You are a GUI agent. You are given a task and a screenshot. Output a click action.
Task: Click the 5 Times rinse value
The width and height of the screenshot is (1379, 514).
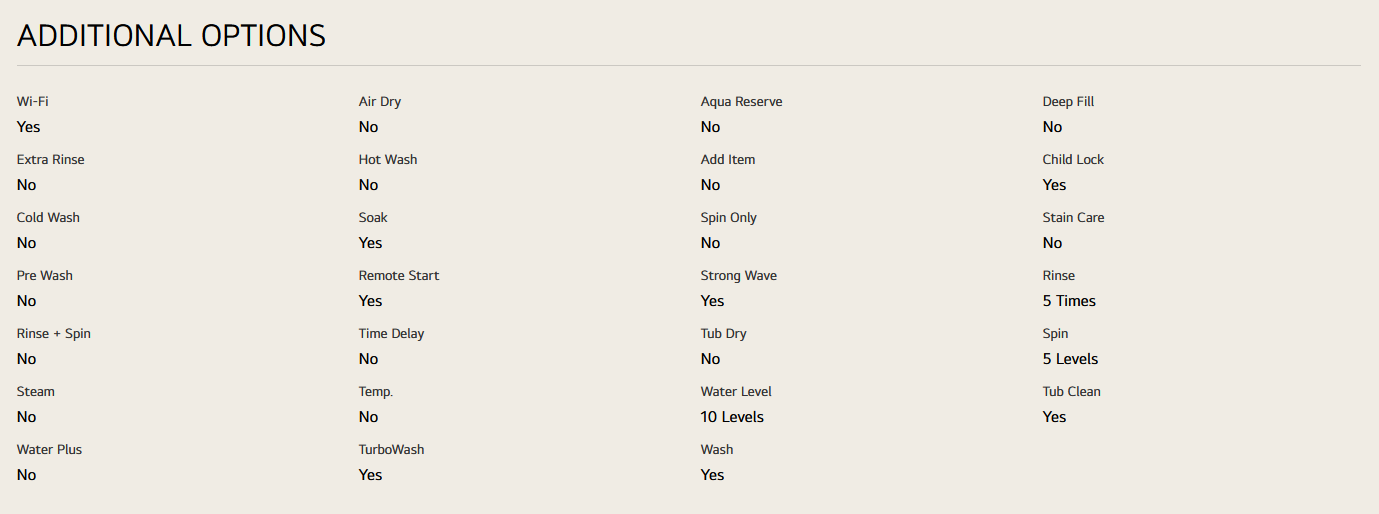point(1069,301)
